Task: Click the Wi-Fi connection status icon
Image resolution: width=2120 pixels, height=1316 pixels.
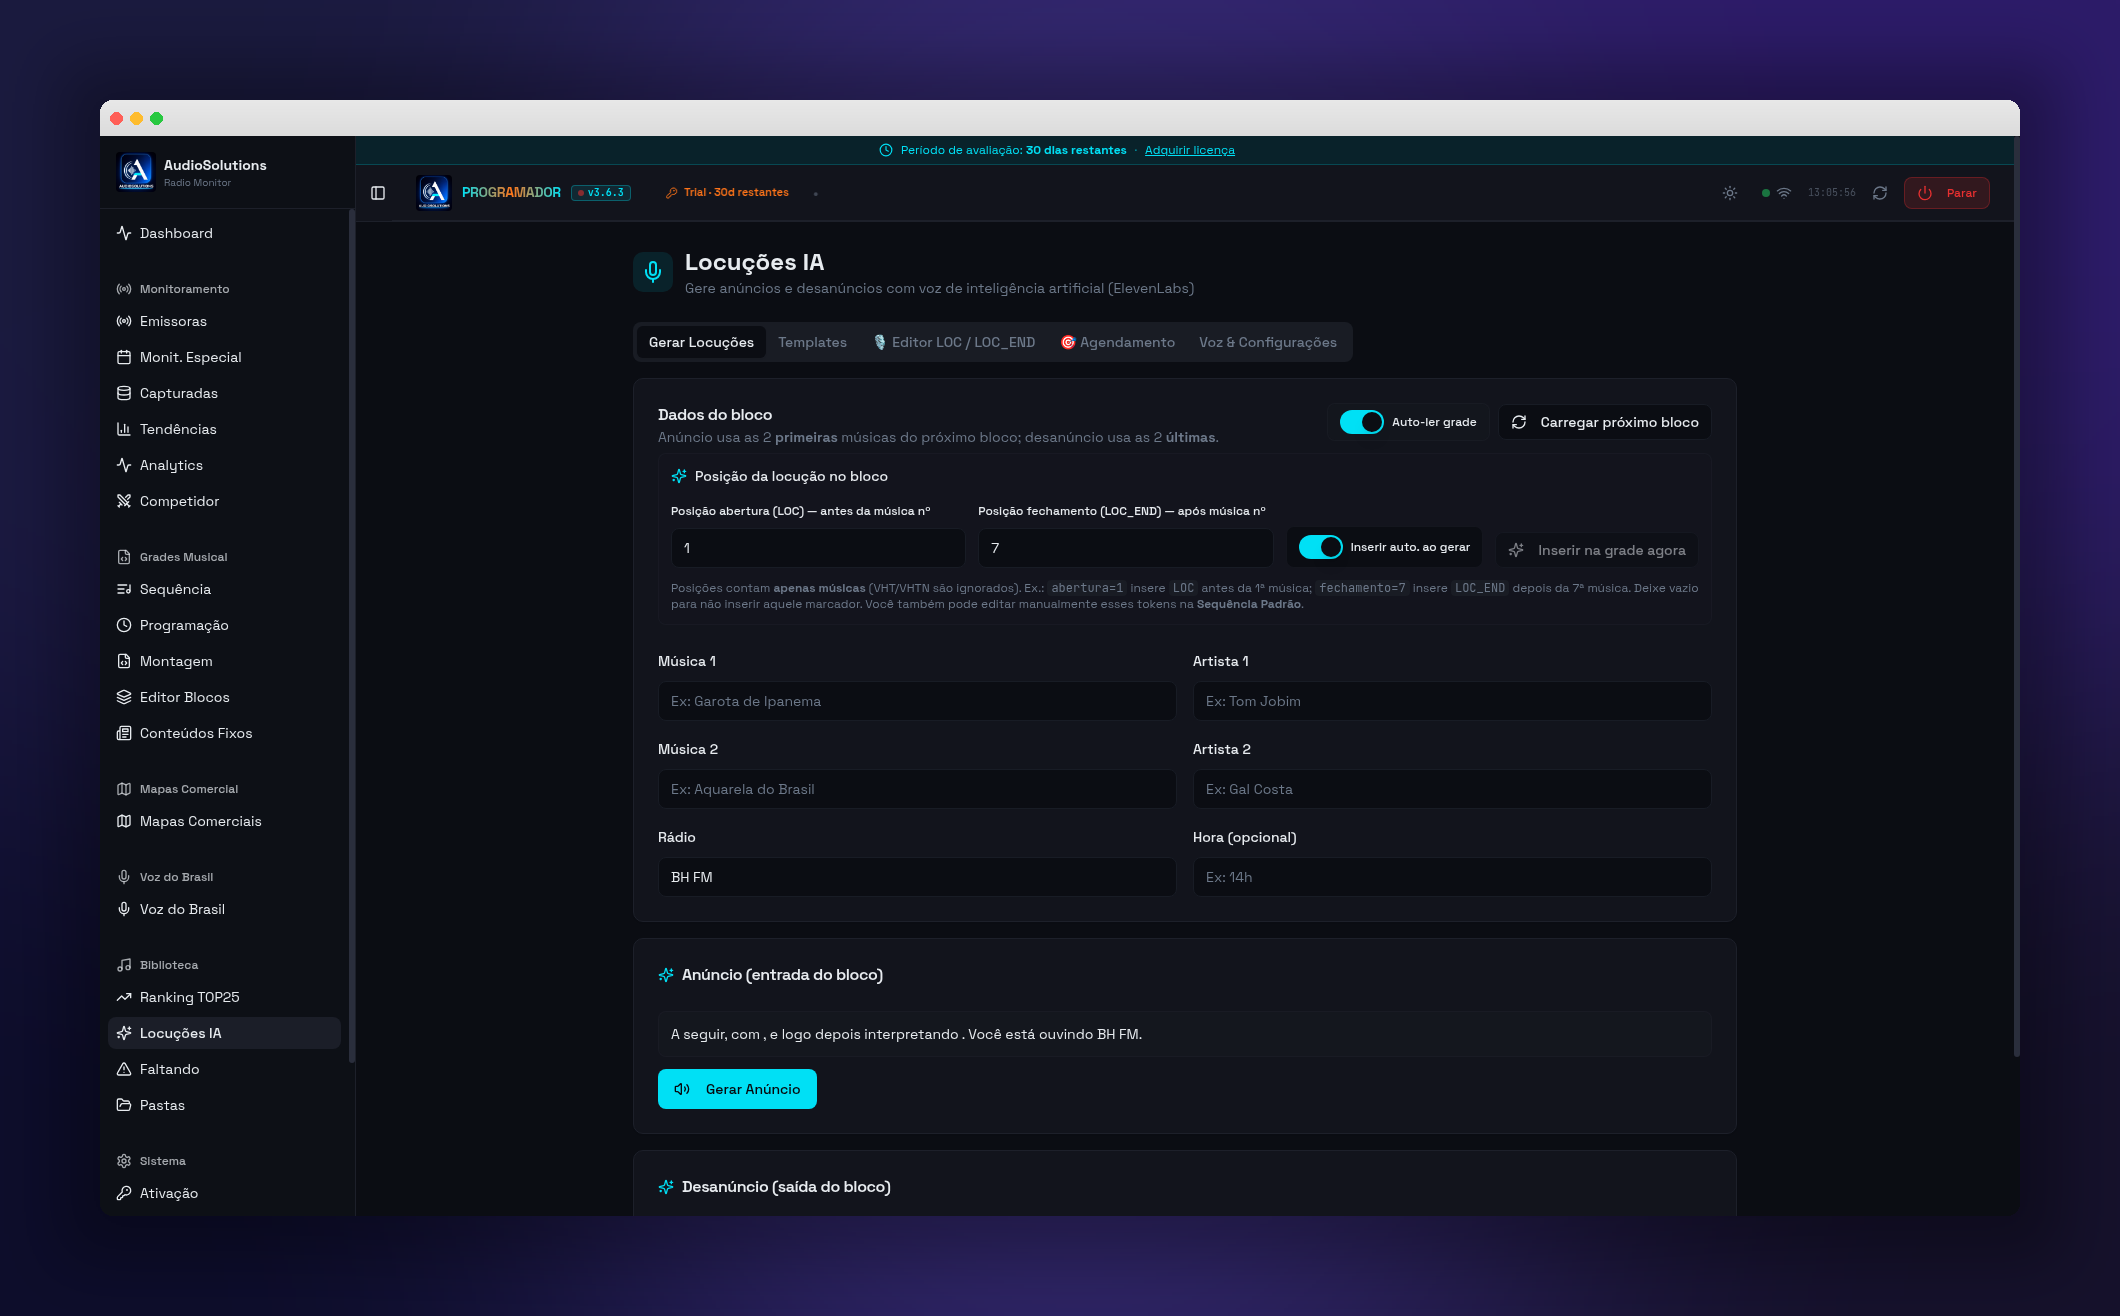Action: click(x=1784, y=193)
